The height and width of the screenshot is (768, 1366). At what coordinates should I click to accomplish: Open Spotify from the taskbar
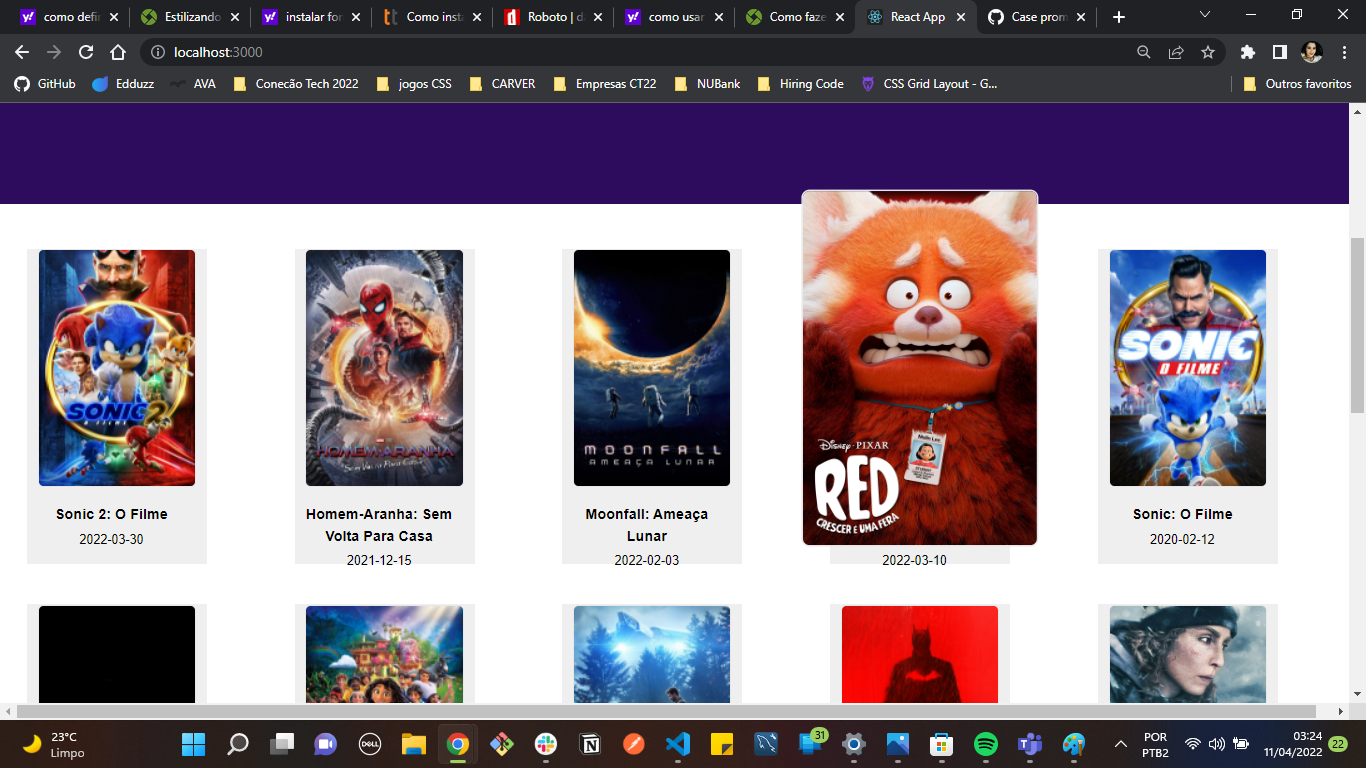pyautogui.click(x=985, y=744)
